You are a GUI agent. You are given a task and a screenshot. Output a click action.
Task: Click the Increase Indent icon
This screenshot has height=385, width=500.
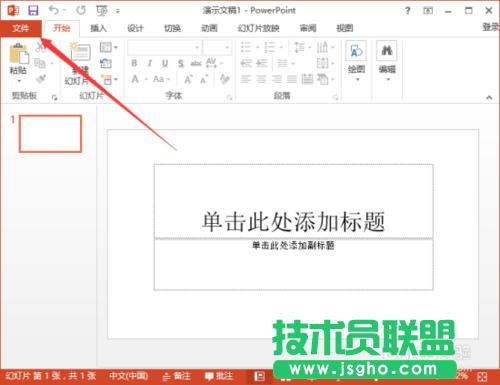tap(262, 63)
